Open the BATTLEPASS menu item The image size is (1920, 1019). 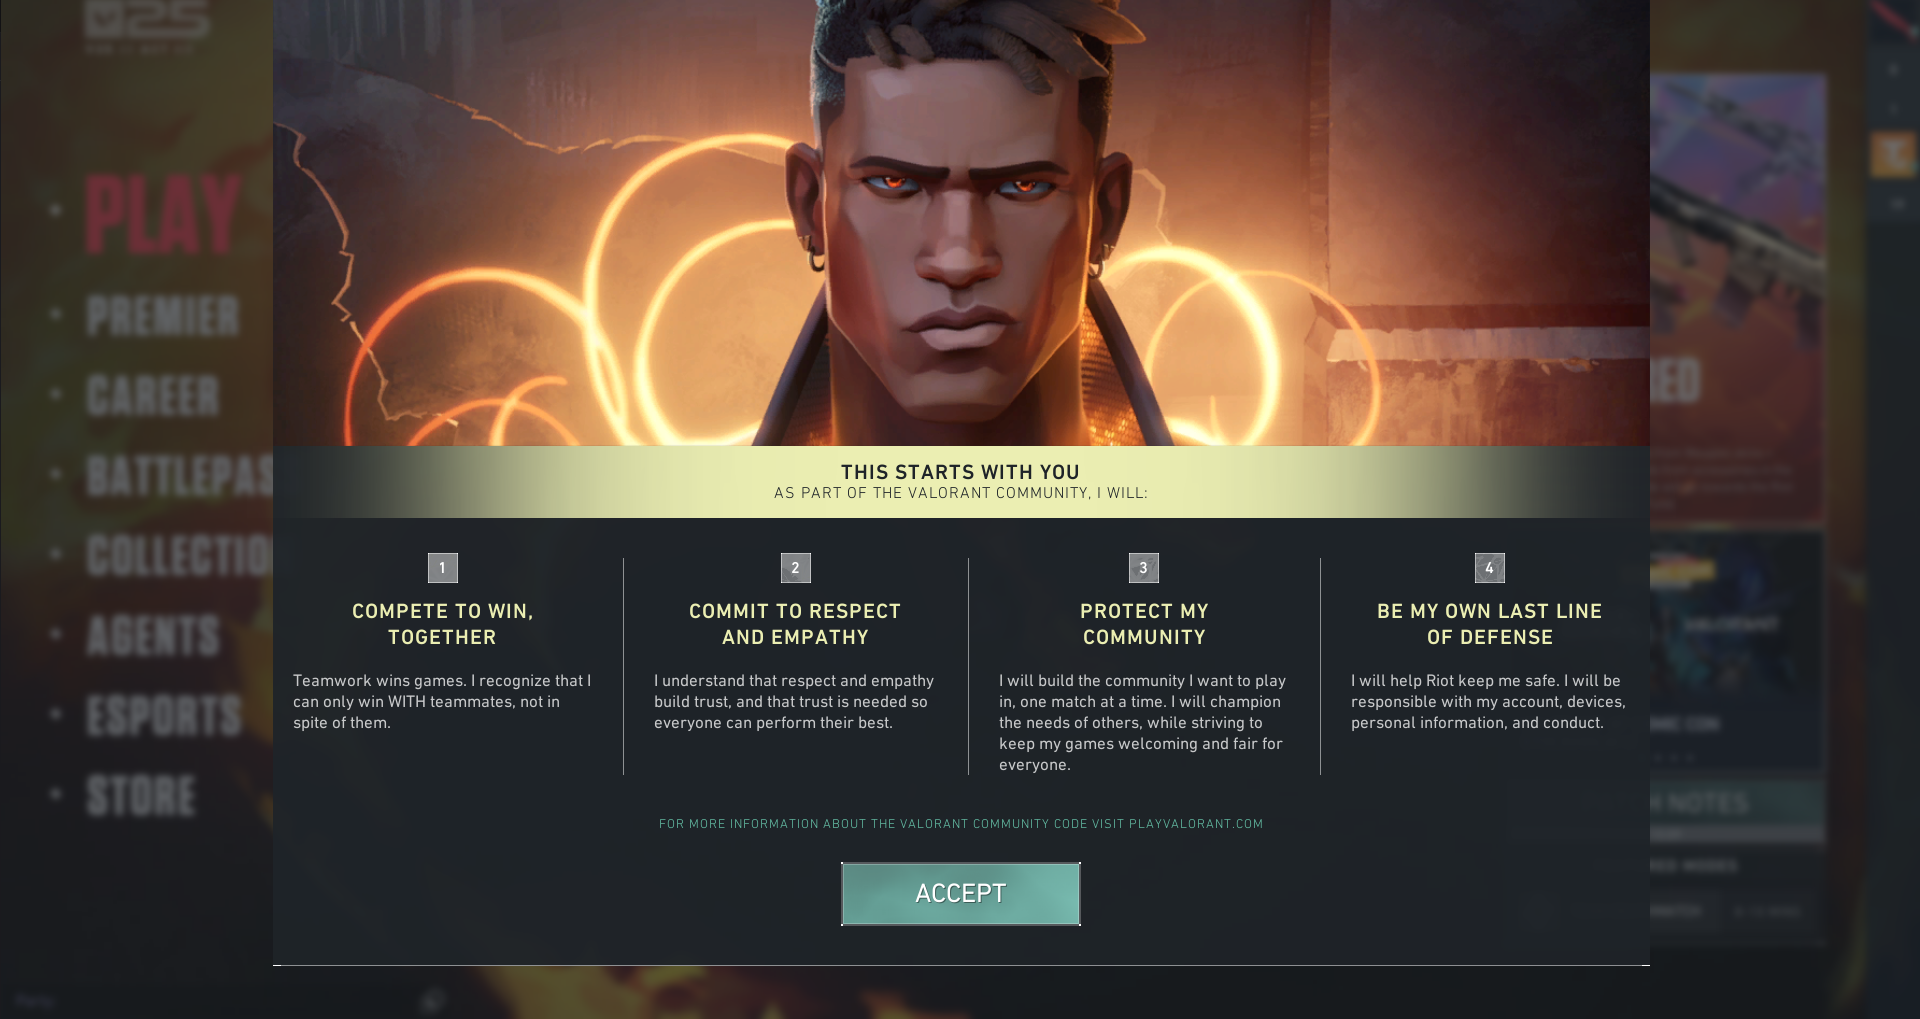pyautogui.click(x=180, y=476)
